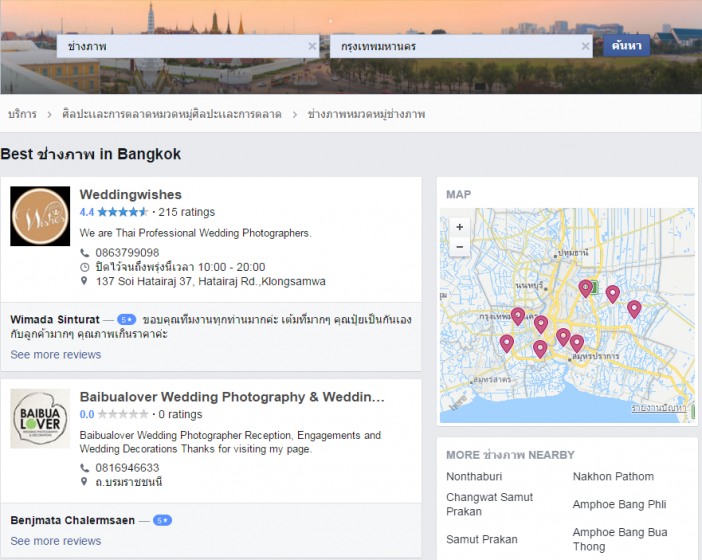This screenshot has width=702, height=560.
Task: Call Weddingwishes phone number 0863799098
Action: [x=127, y=253]
